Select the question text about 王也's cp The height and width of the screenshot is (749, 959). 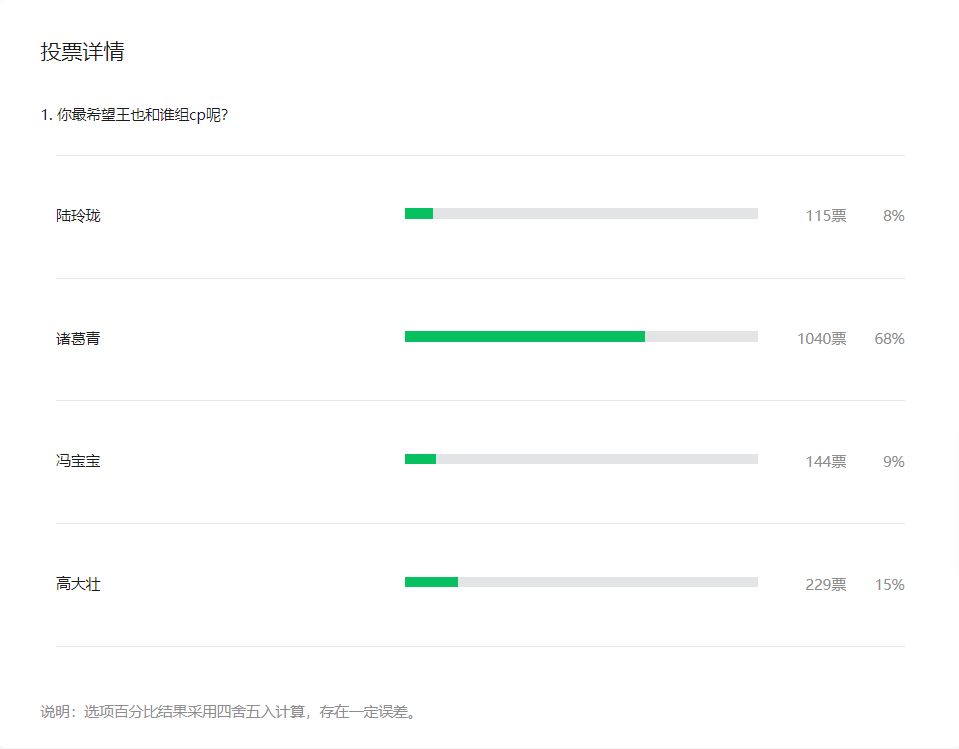[134, 115]
